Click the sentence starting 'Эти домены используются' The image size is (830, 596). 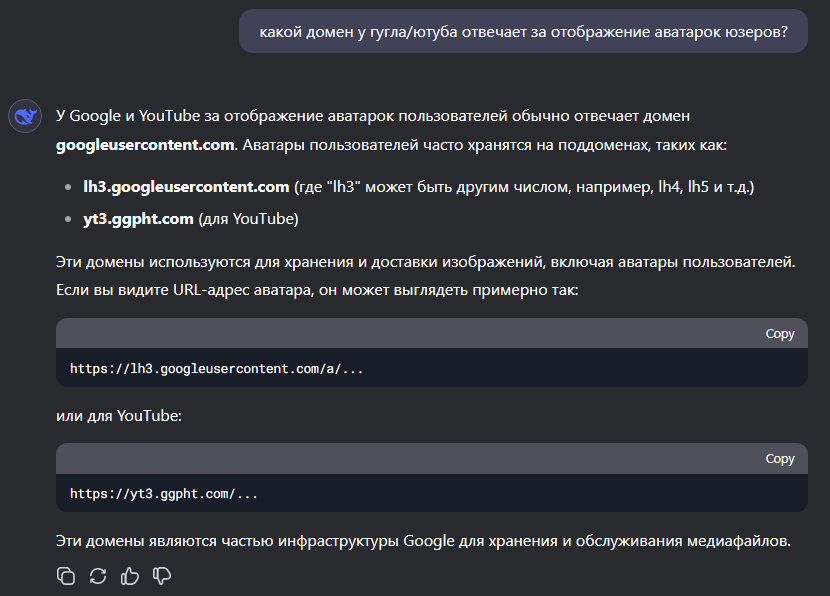[426, 262]
